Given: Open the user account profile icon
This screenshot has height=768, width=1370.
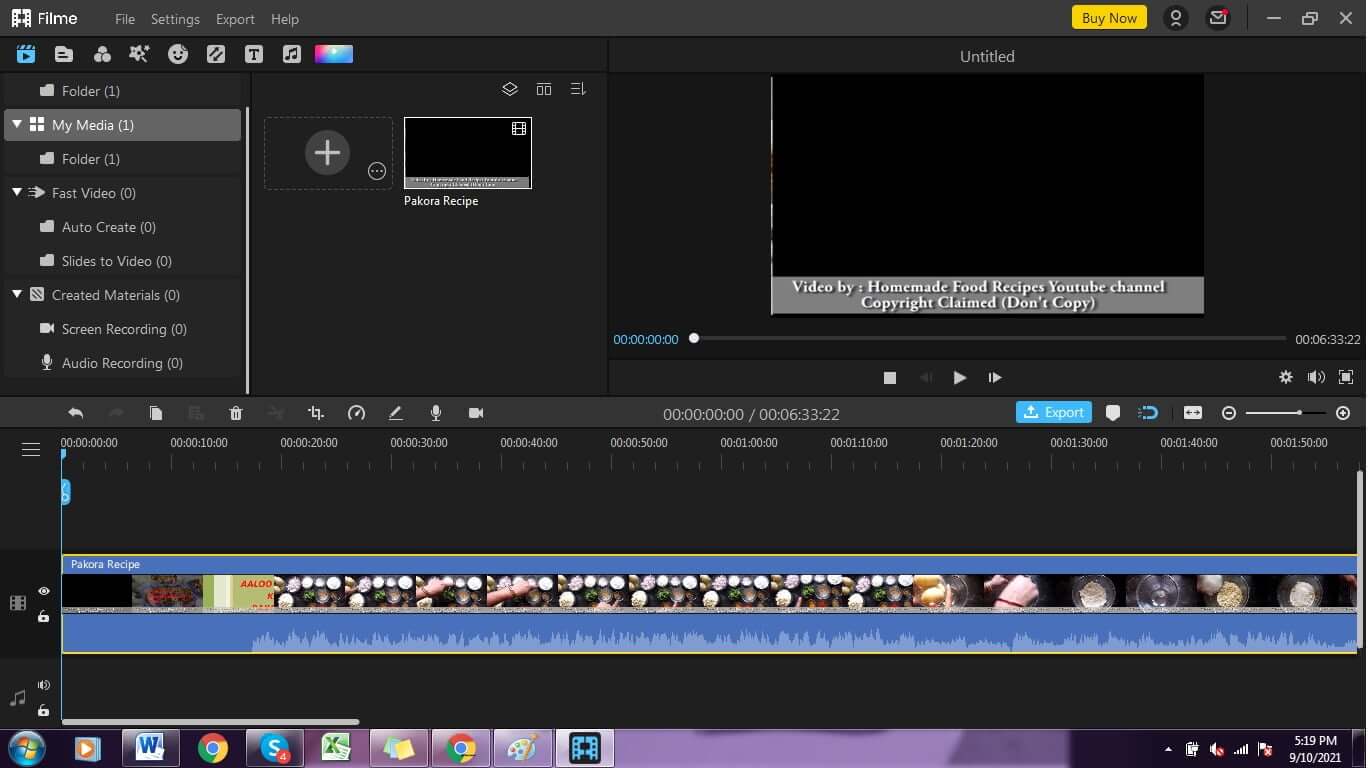Looking at the screenshot, I should tap(1176, 18).
